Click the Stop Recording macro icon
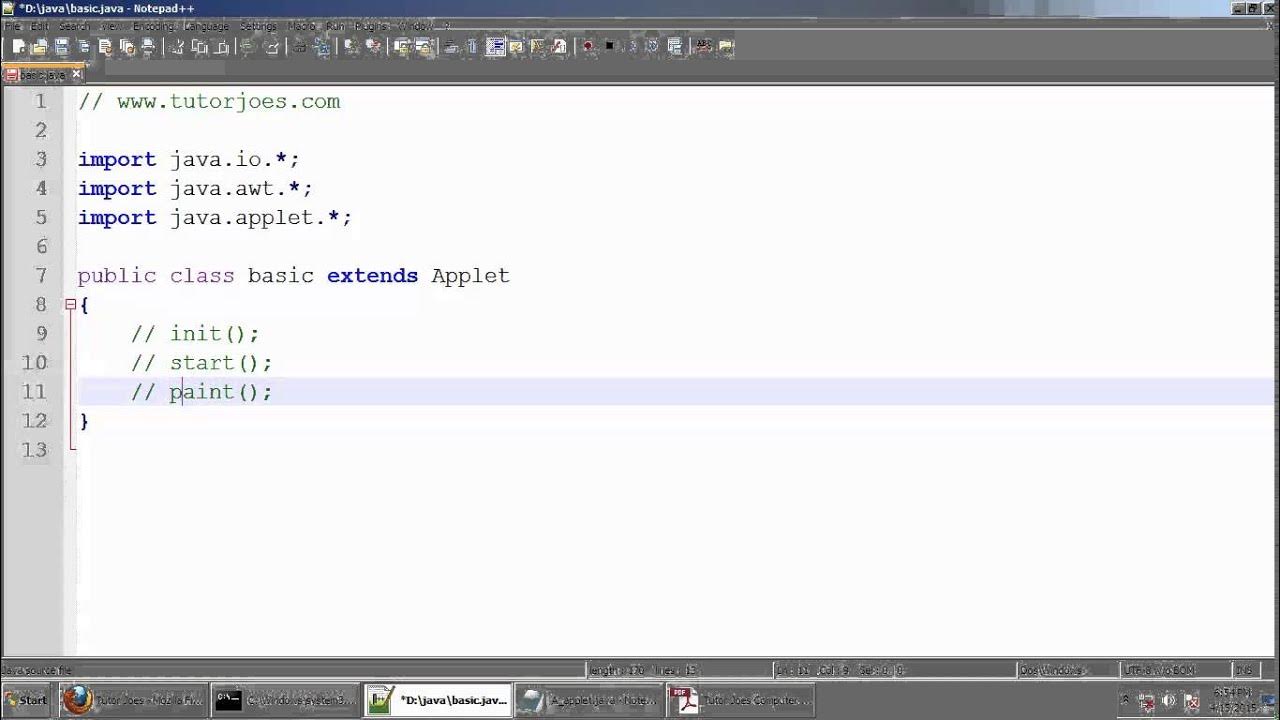 [x=609, y=46]
